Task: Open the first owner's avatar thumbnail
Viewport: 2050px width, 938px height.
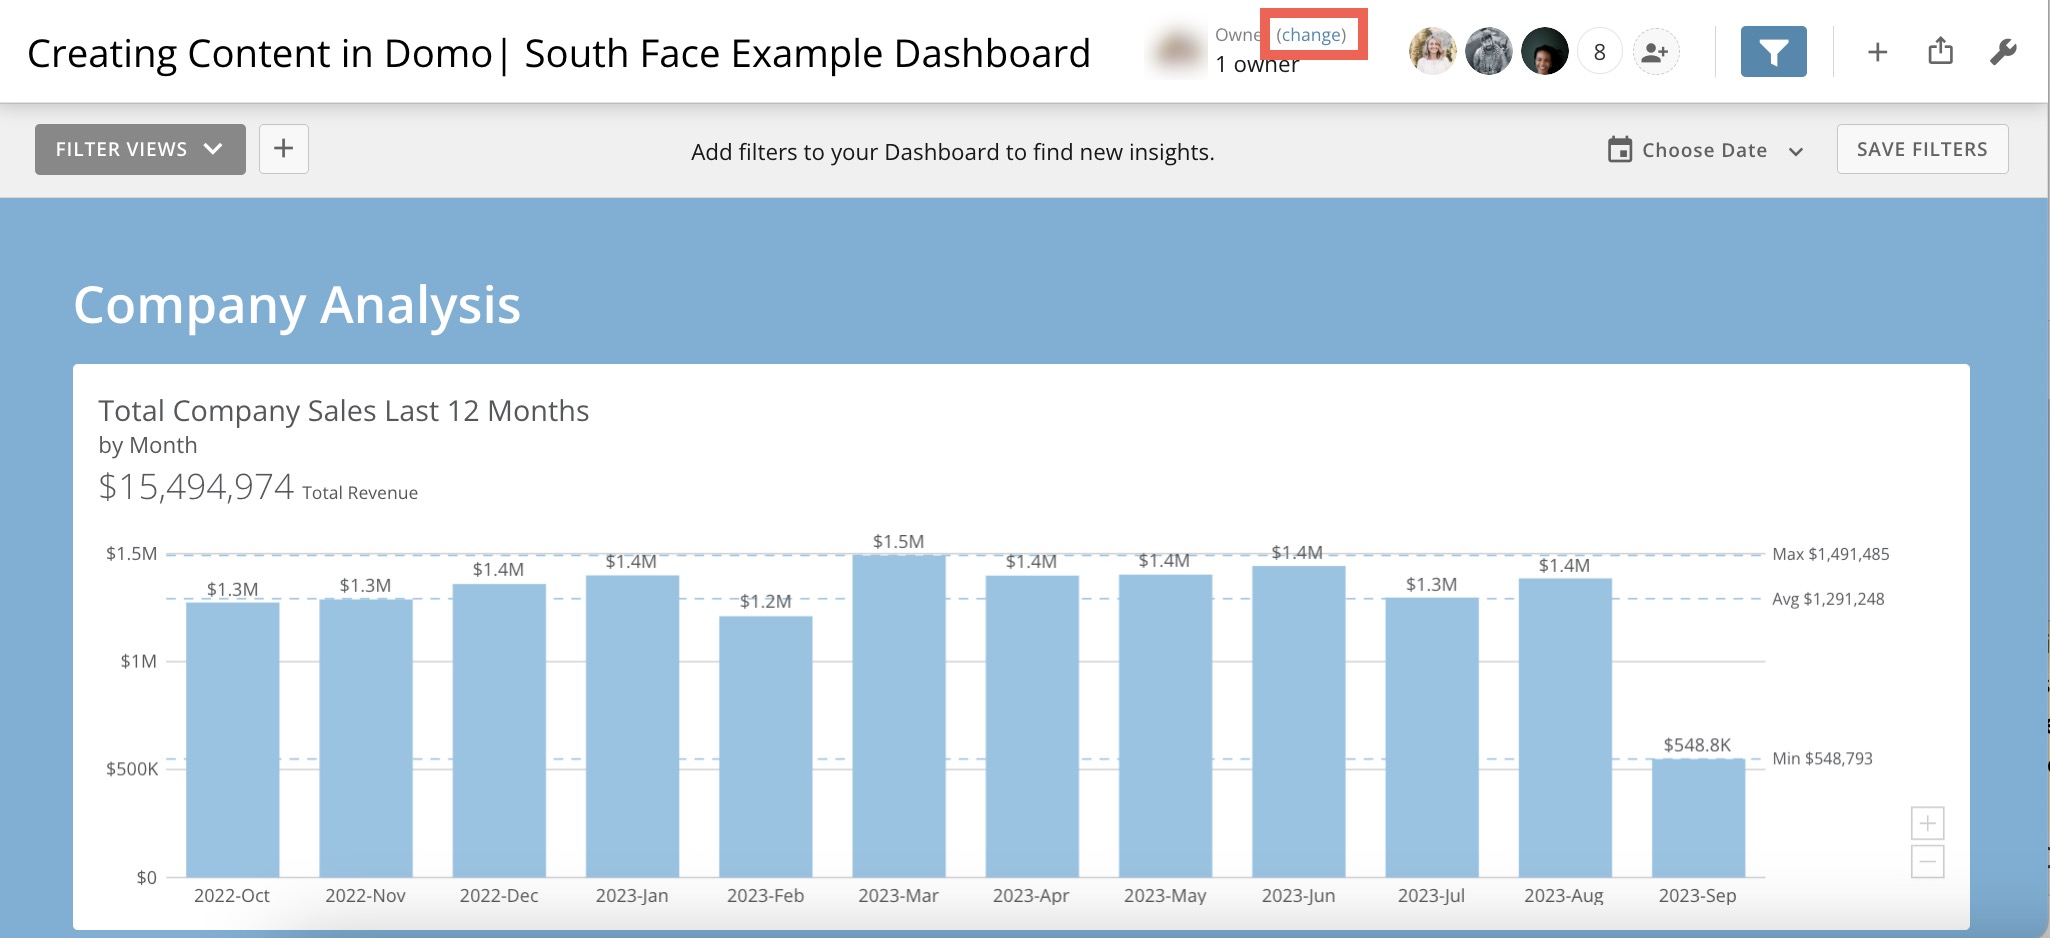Action: pyautogui.click(x=1433, y=50)
